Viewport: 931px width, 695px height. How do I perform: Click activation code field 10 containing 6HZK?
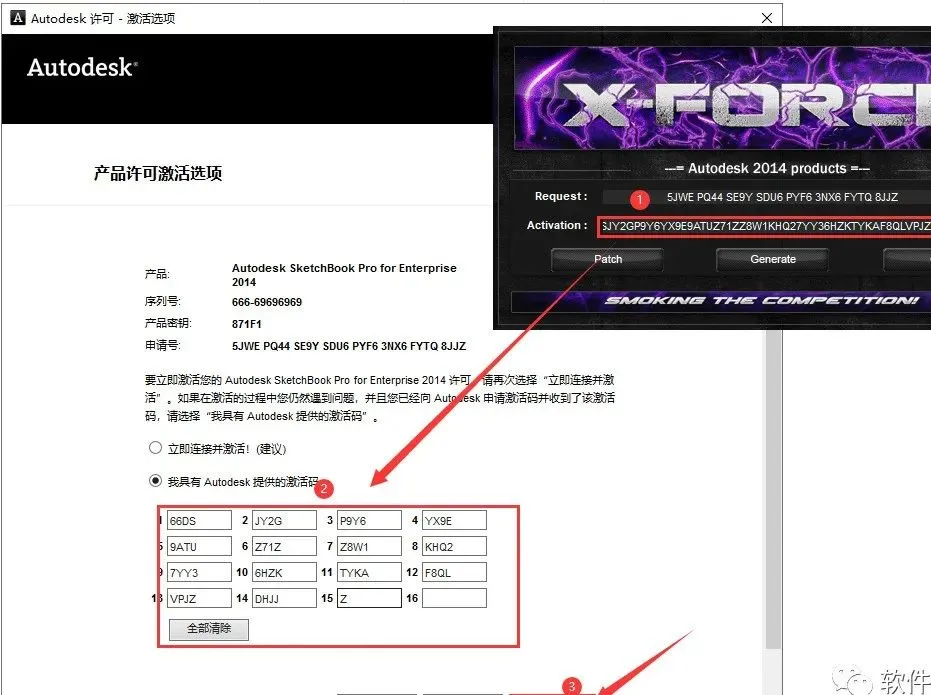pyautogui.click(x=284, y=572)
